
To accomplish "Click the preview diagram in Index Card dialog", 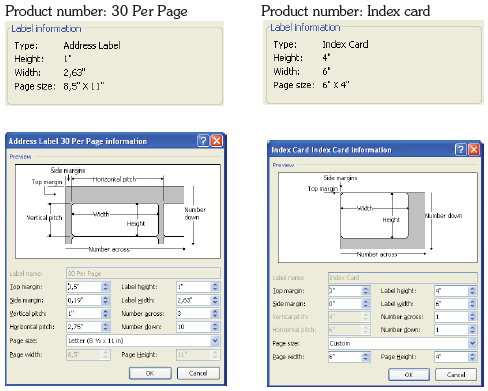I will click(x=378, y=217).
